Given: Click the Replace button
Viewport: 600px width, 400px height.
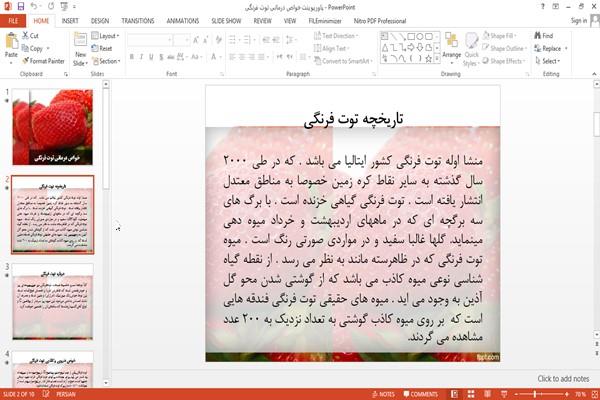Looking at the screenshot, I should pos(548,48).
